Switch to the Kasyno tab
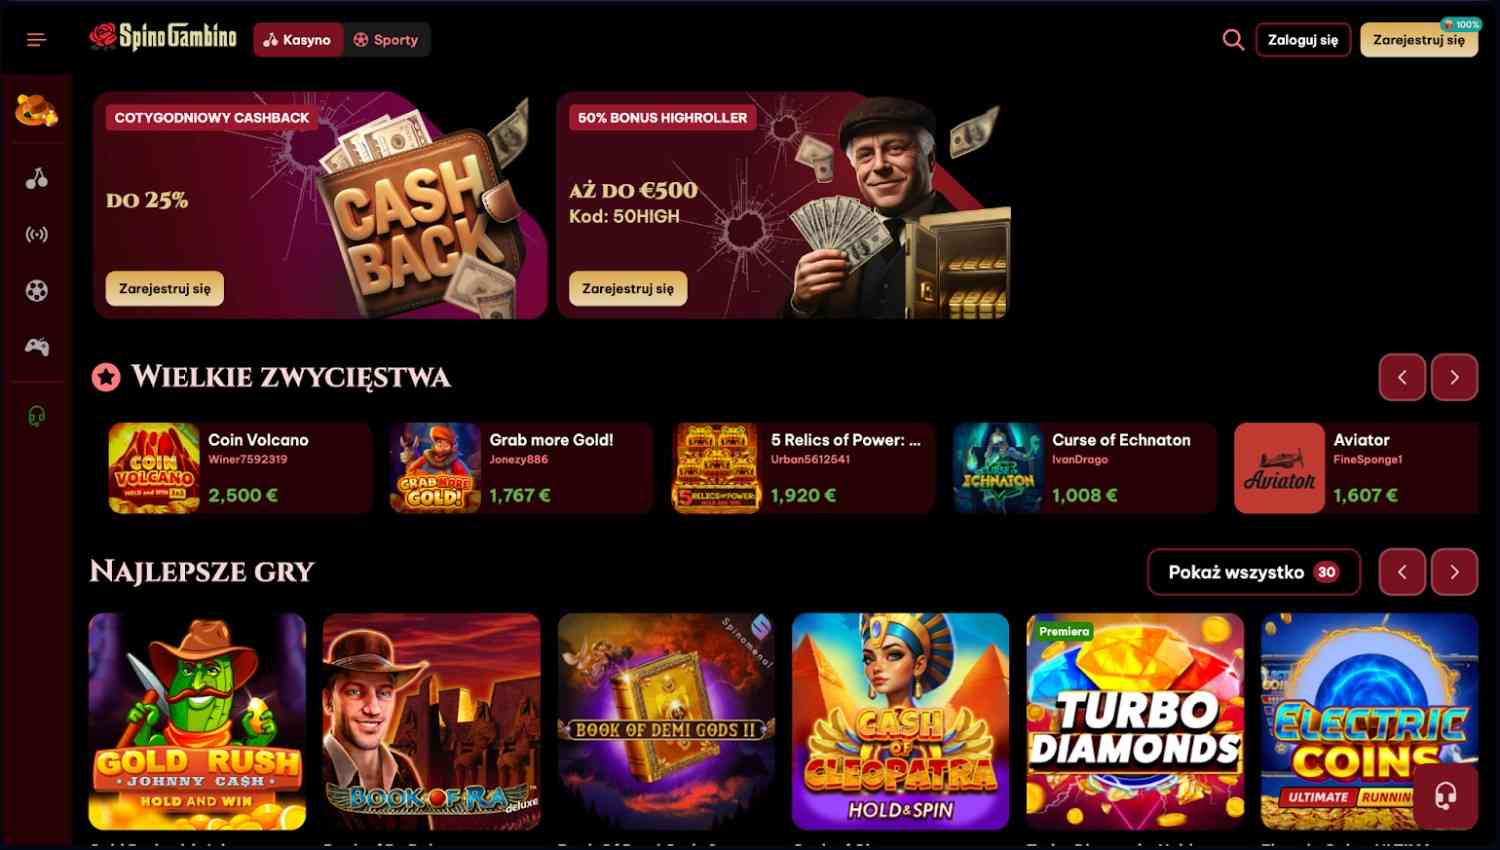The image size is (1500, 850). (297, 40)
